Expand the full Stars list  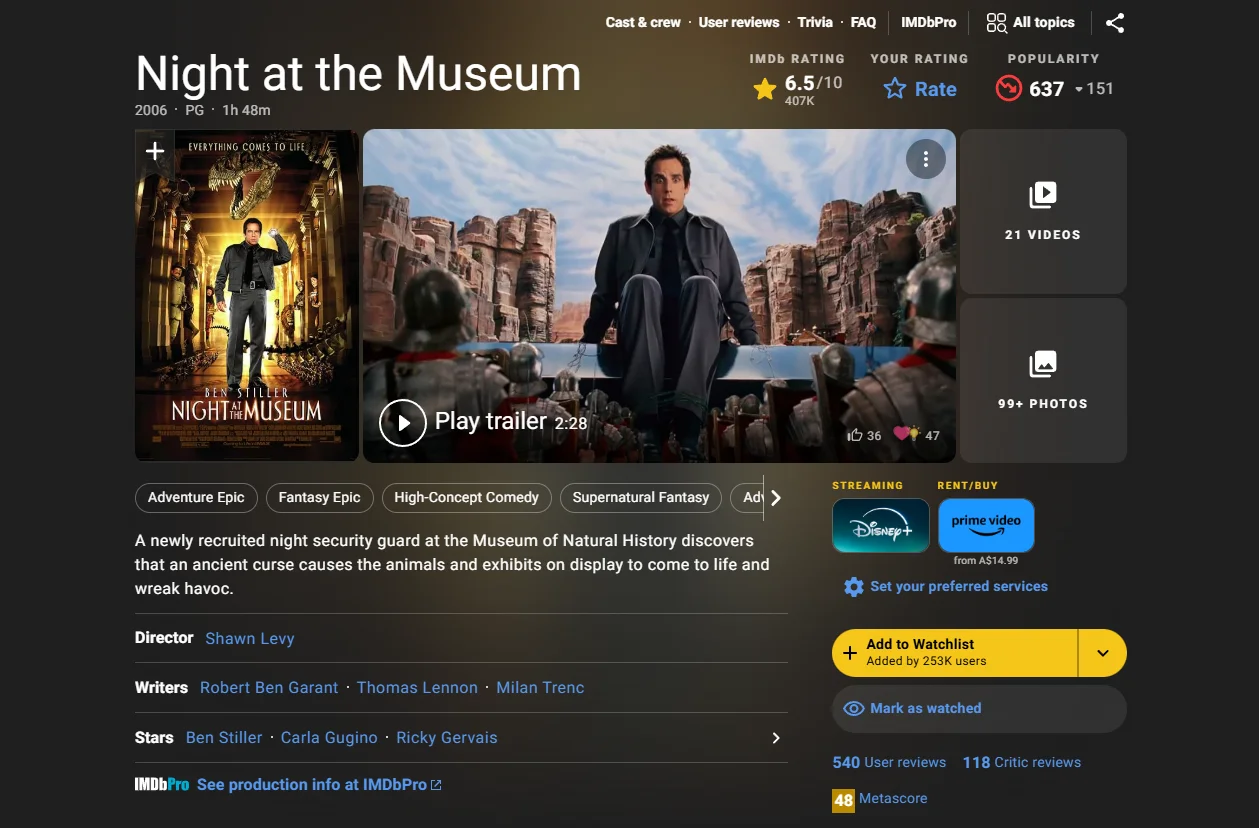click(x=775, y=737)
